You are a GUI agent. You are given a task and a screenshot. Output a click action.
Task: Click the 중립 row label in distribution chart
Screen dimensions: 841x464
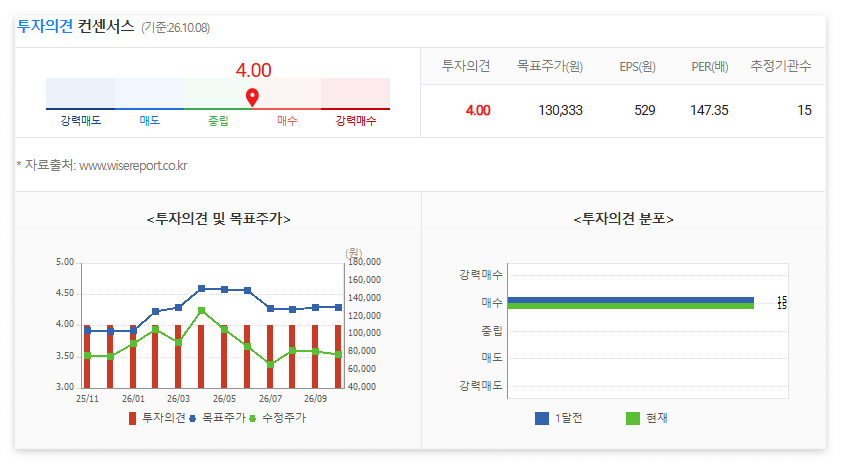[492, 330]
